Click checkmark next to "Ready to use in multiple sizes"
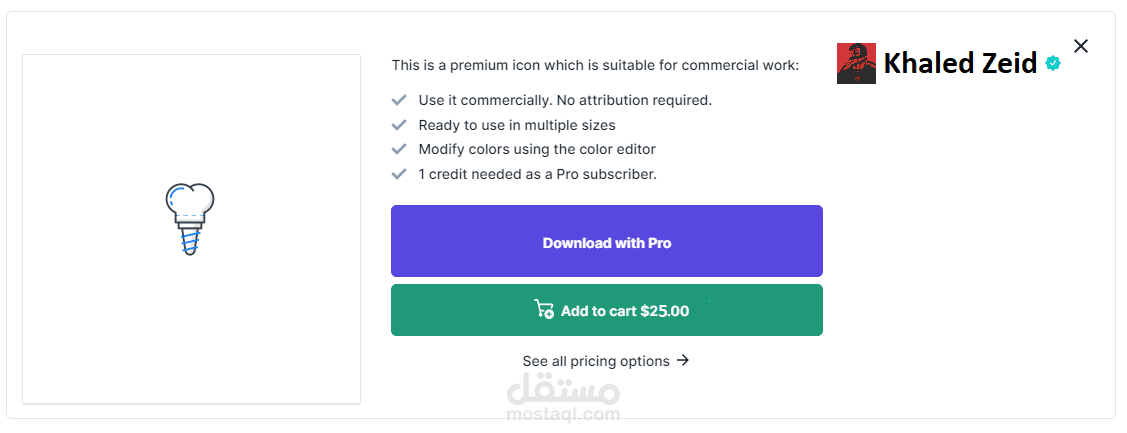The height and width of the screenshot is (433, 1127). click(399, 125)
